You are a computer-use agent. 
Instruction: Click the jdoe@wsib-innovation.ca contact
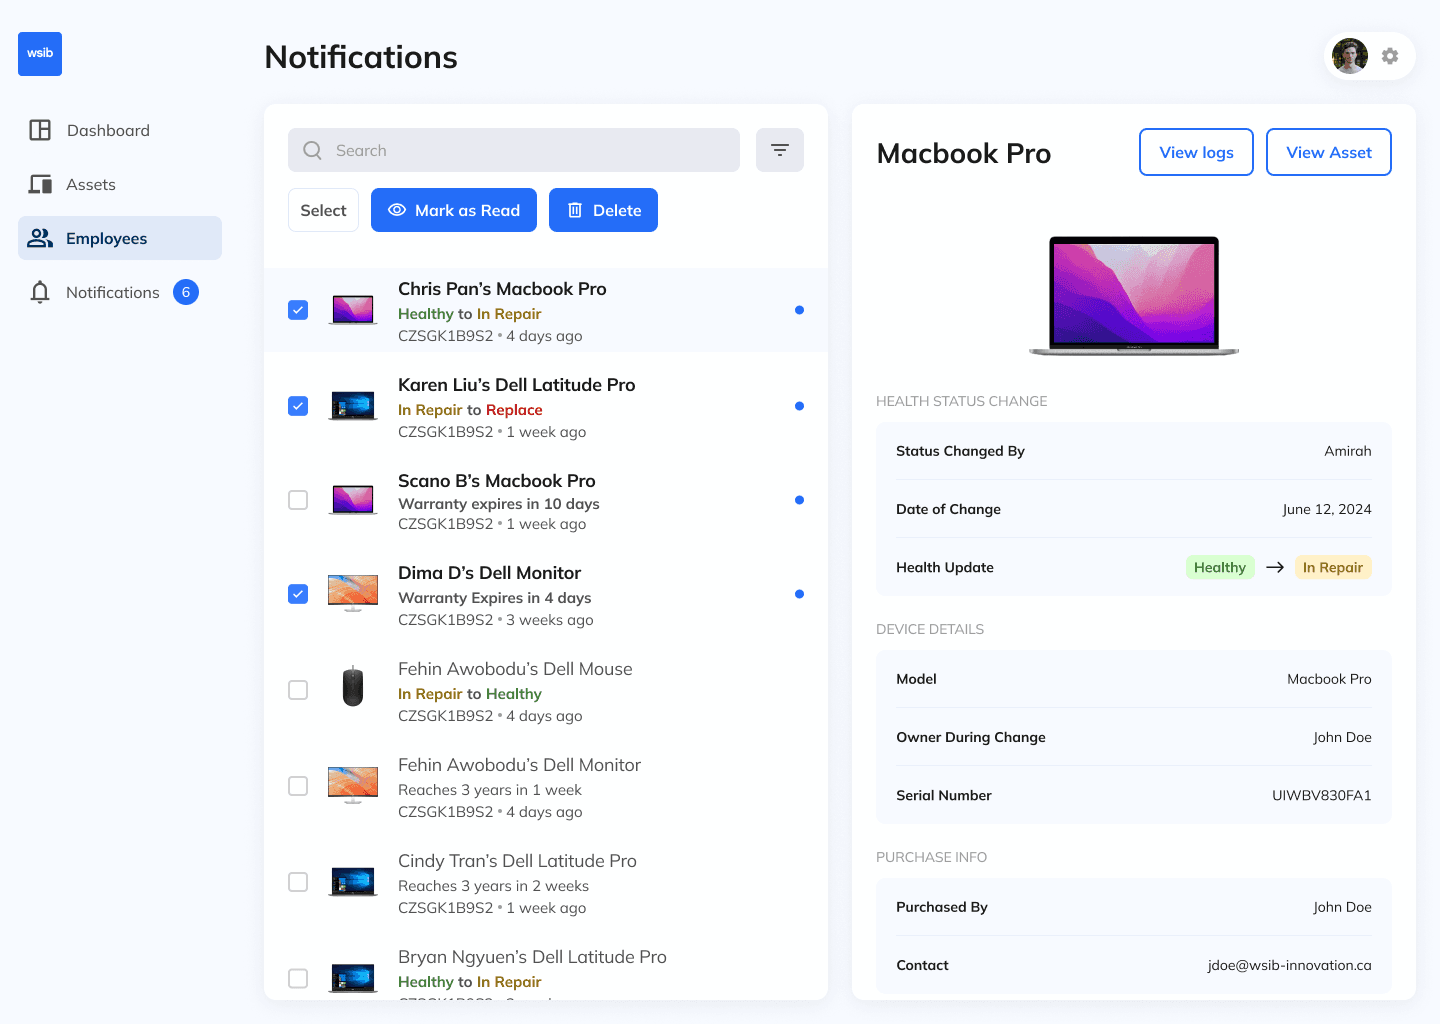pyautogui.click(x=1289, y=965)
